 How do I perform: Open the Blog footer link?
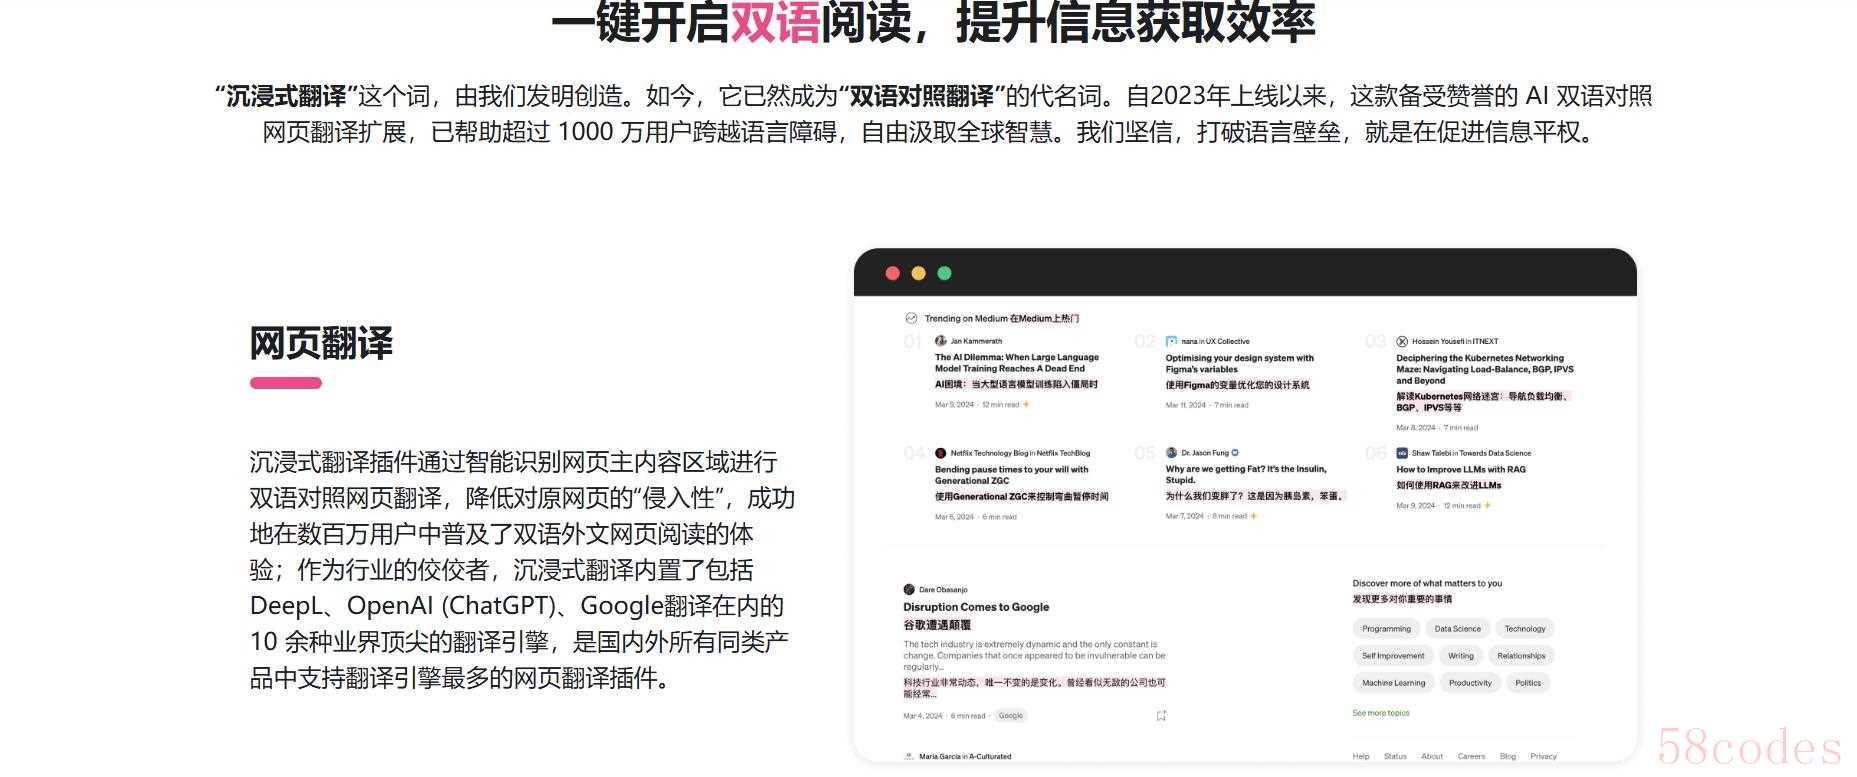pos(1508,756)
